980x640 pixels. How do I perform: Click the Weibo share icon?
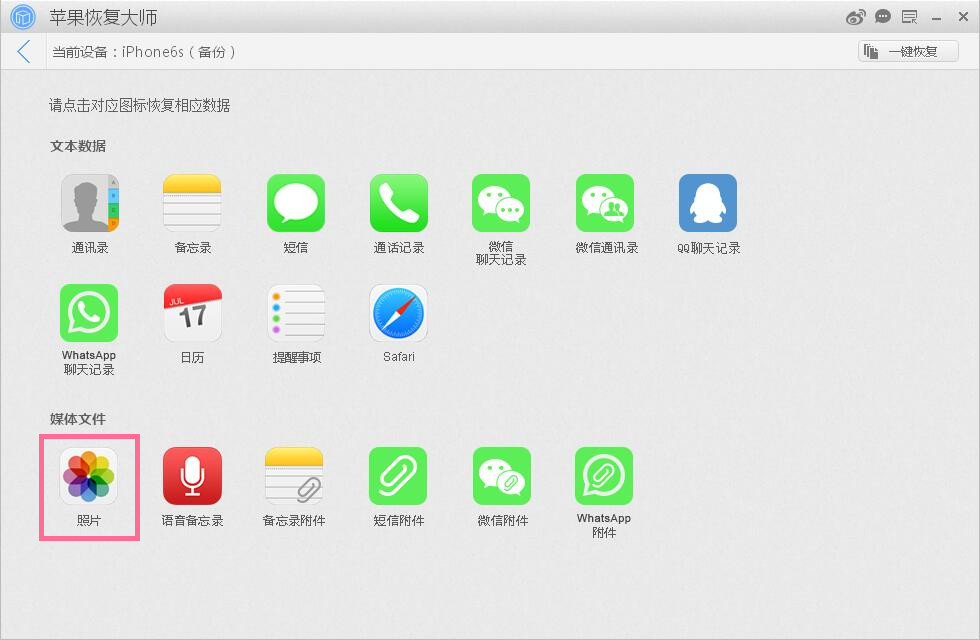[x=855, y=16]
